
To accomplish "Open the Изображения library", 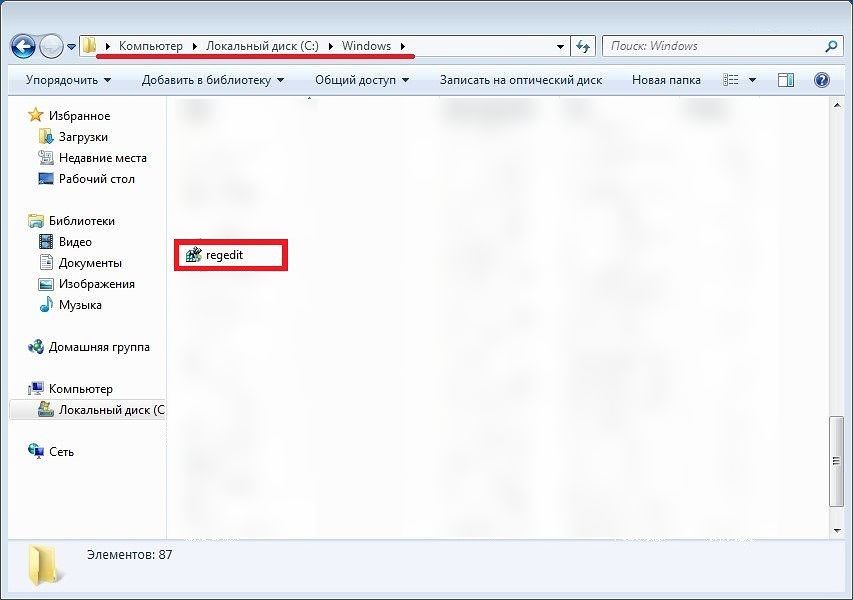I will [x=97, y=284].
